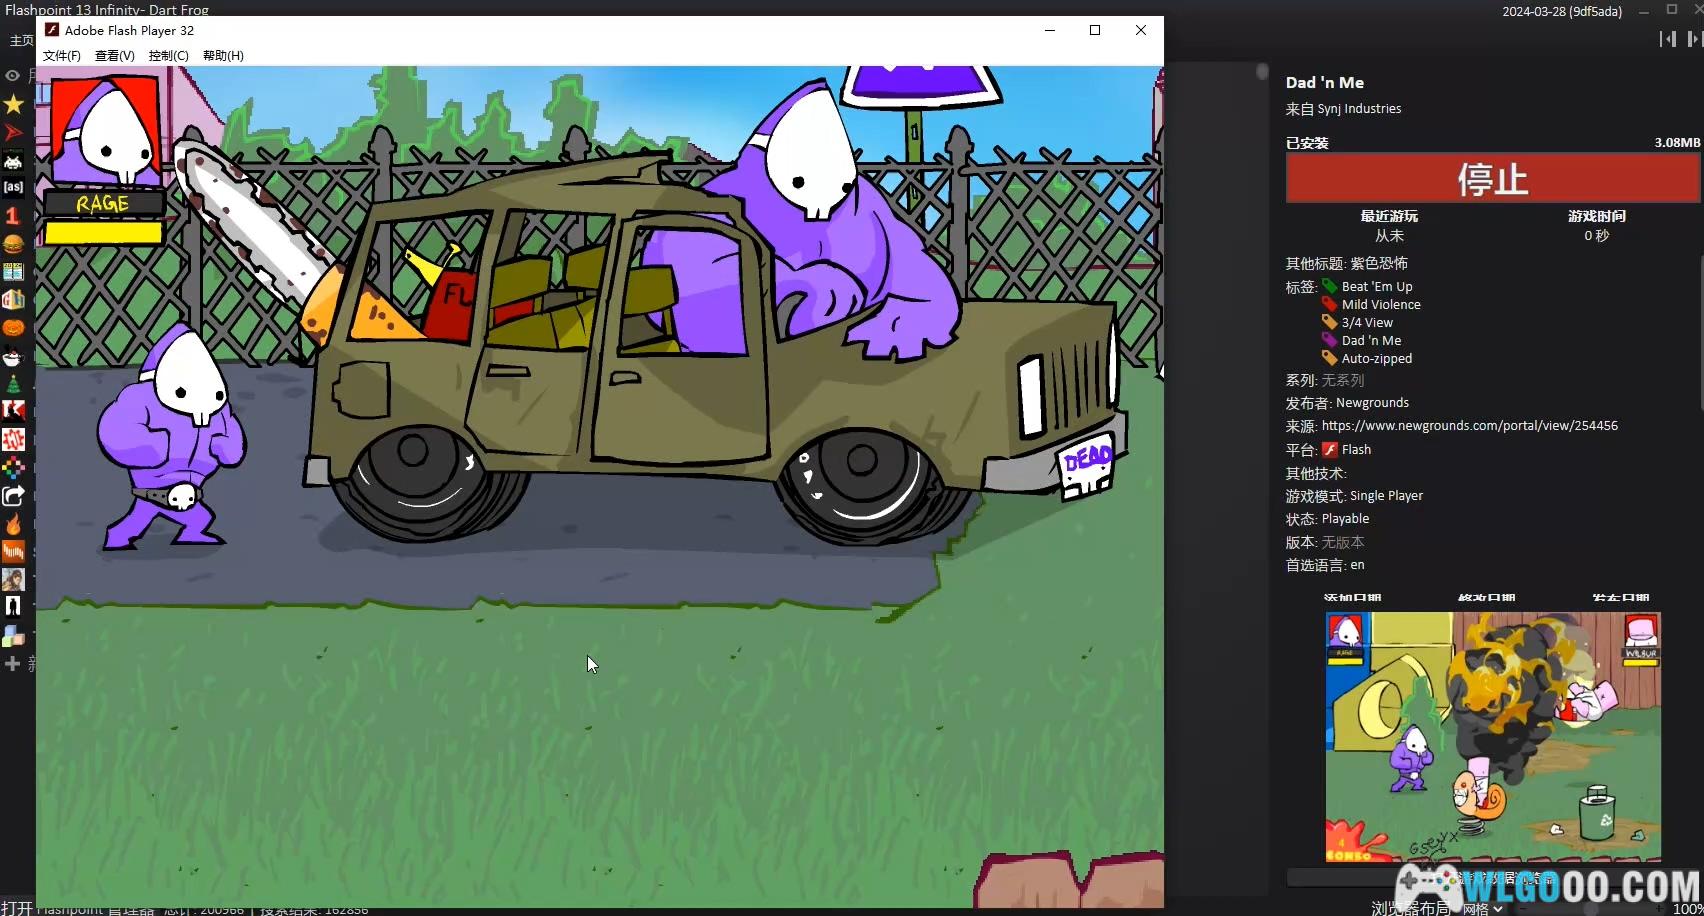Viewport: 1704px width, 916px height.
Task: Open the 控制(C) control menu
Action: tap(168, 56)
